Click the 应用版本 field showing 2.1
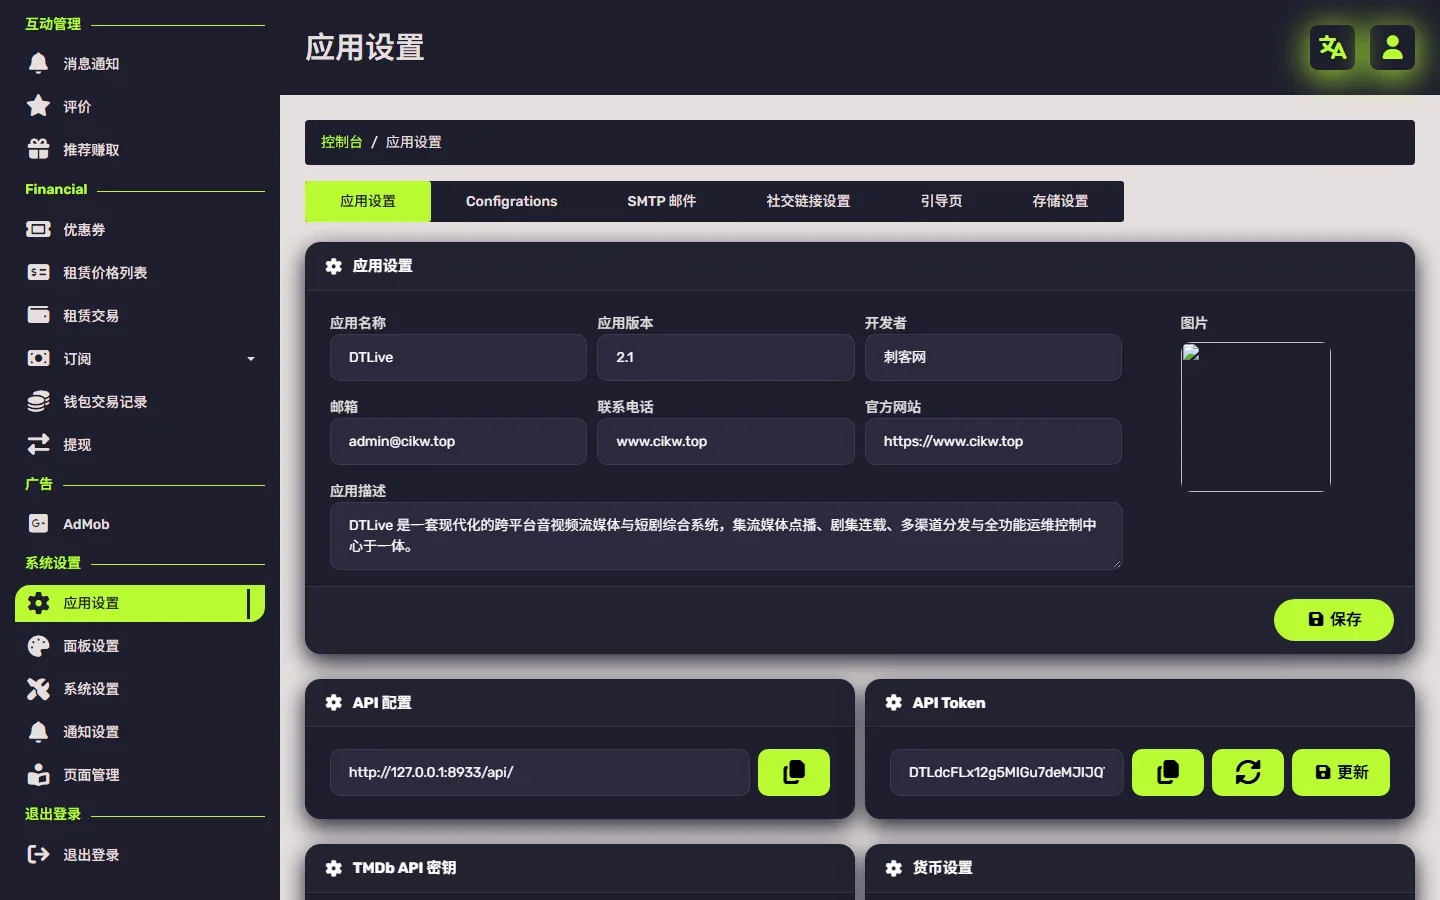The image size is (1440, 900). pyautogui.click(x=726, y=357)
